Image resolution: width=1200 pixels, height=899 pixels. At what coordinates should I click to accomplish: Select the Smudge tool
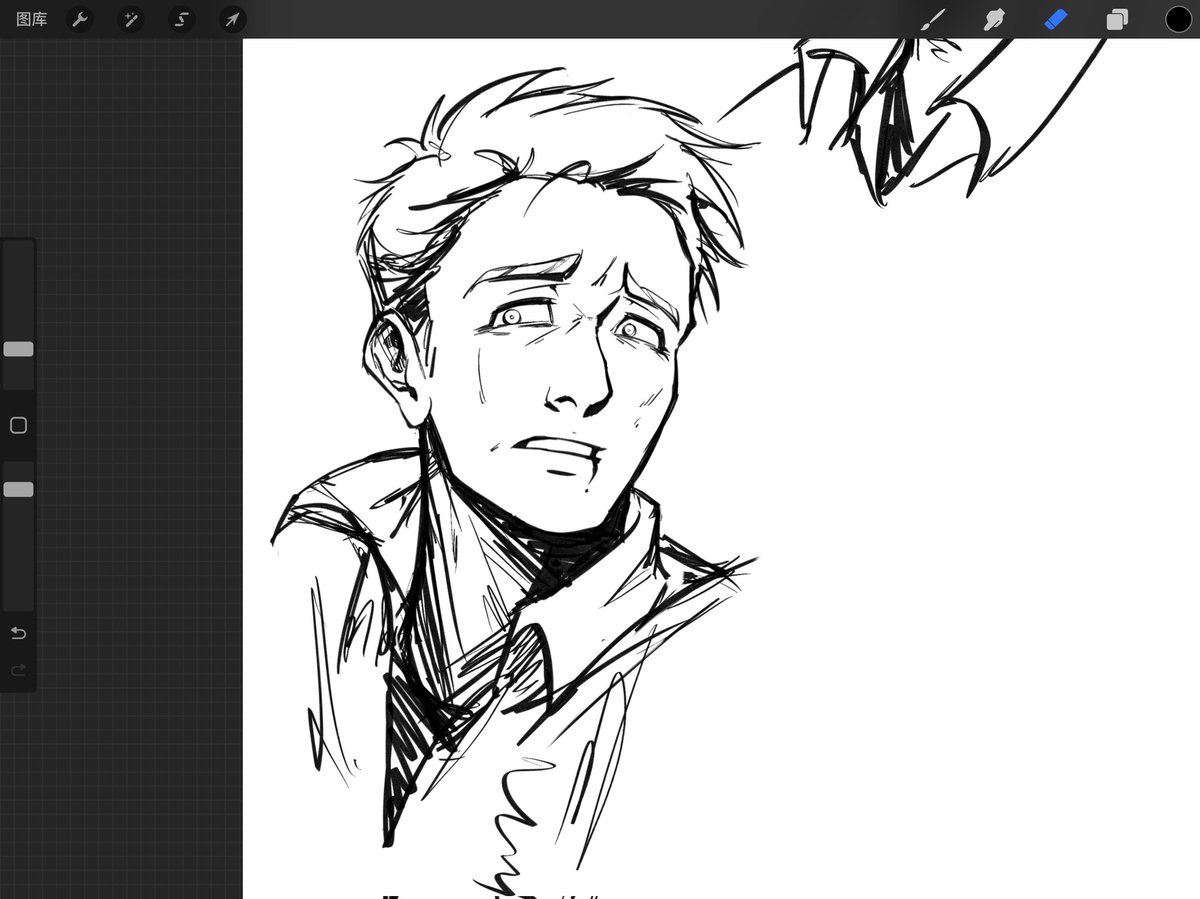994,19
